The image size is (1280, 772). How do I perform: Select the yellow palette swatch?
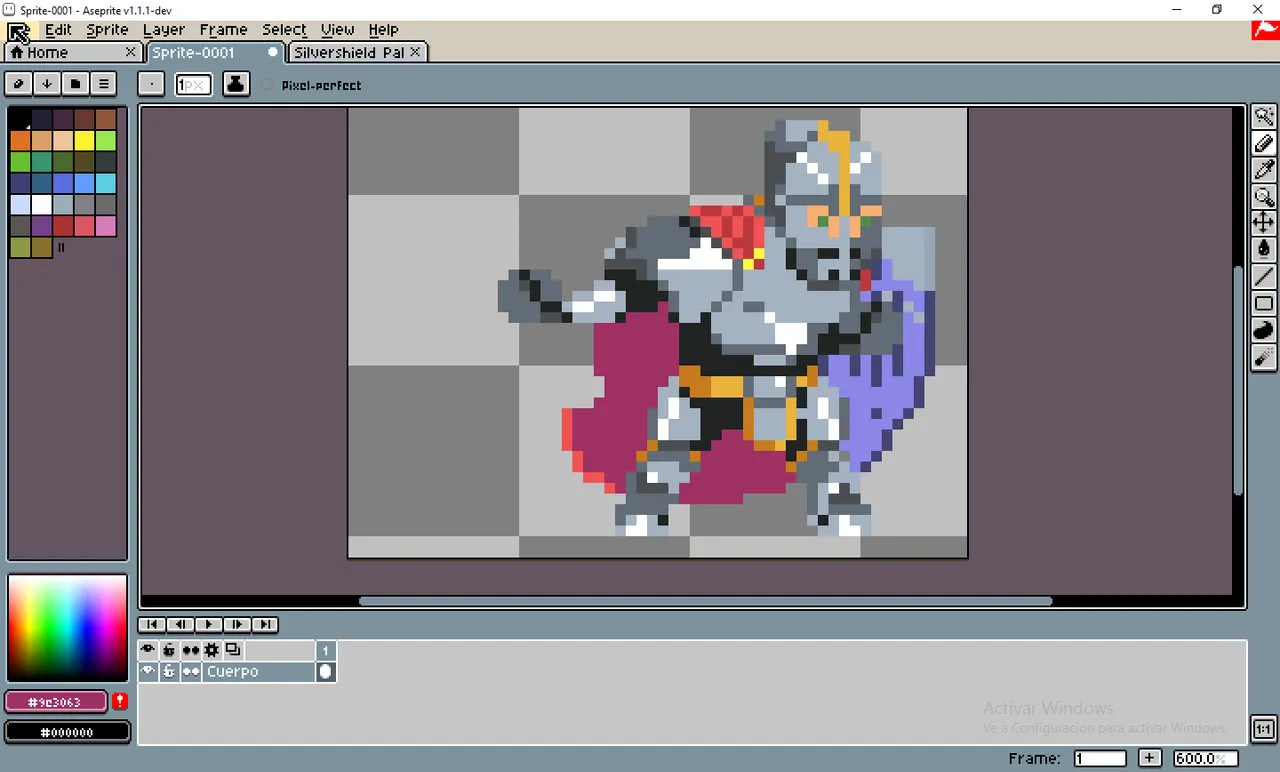click(84, 141)
